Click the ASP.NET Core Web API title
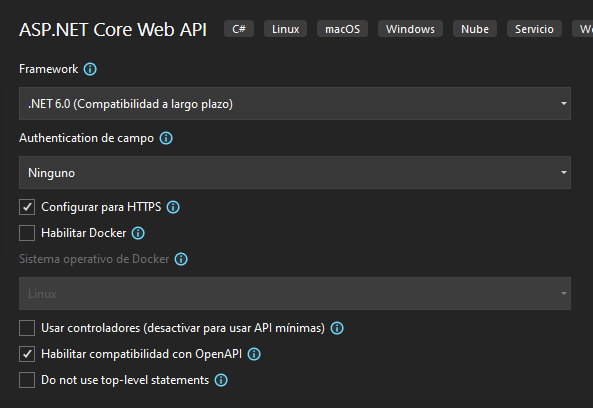593x408 pixels. point(113,29)
